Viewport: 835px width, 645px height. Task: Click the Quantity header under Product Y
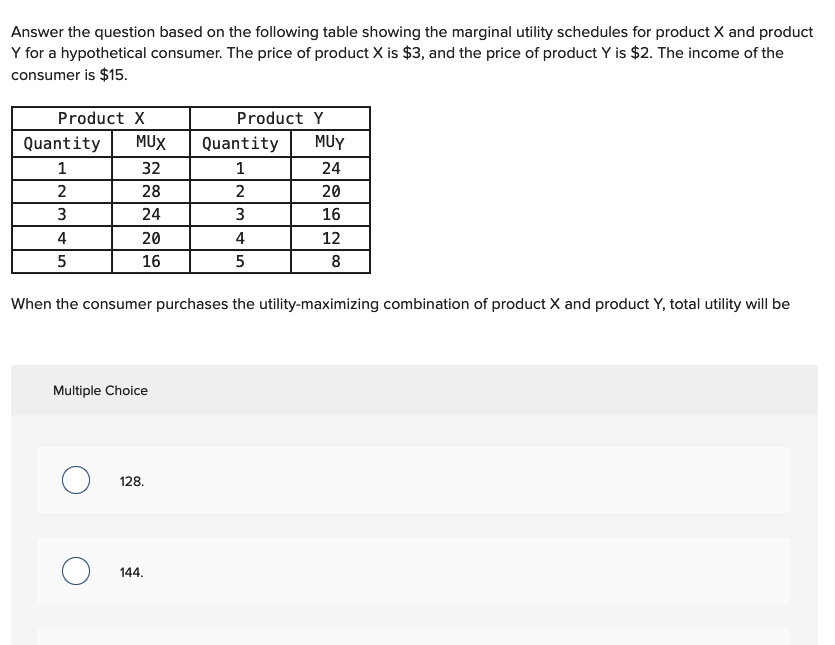[x=240, y=143]
